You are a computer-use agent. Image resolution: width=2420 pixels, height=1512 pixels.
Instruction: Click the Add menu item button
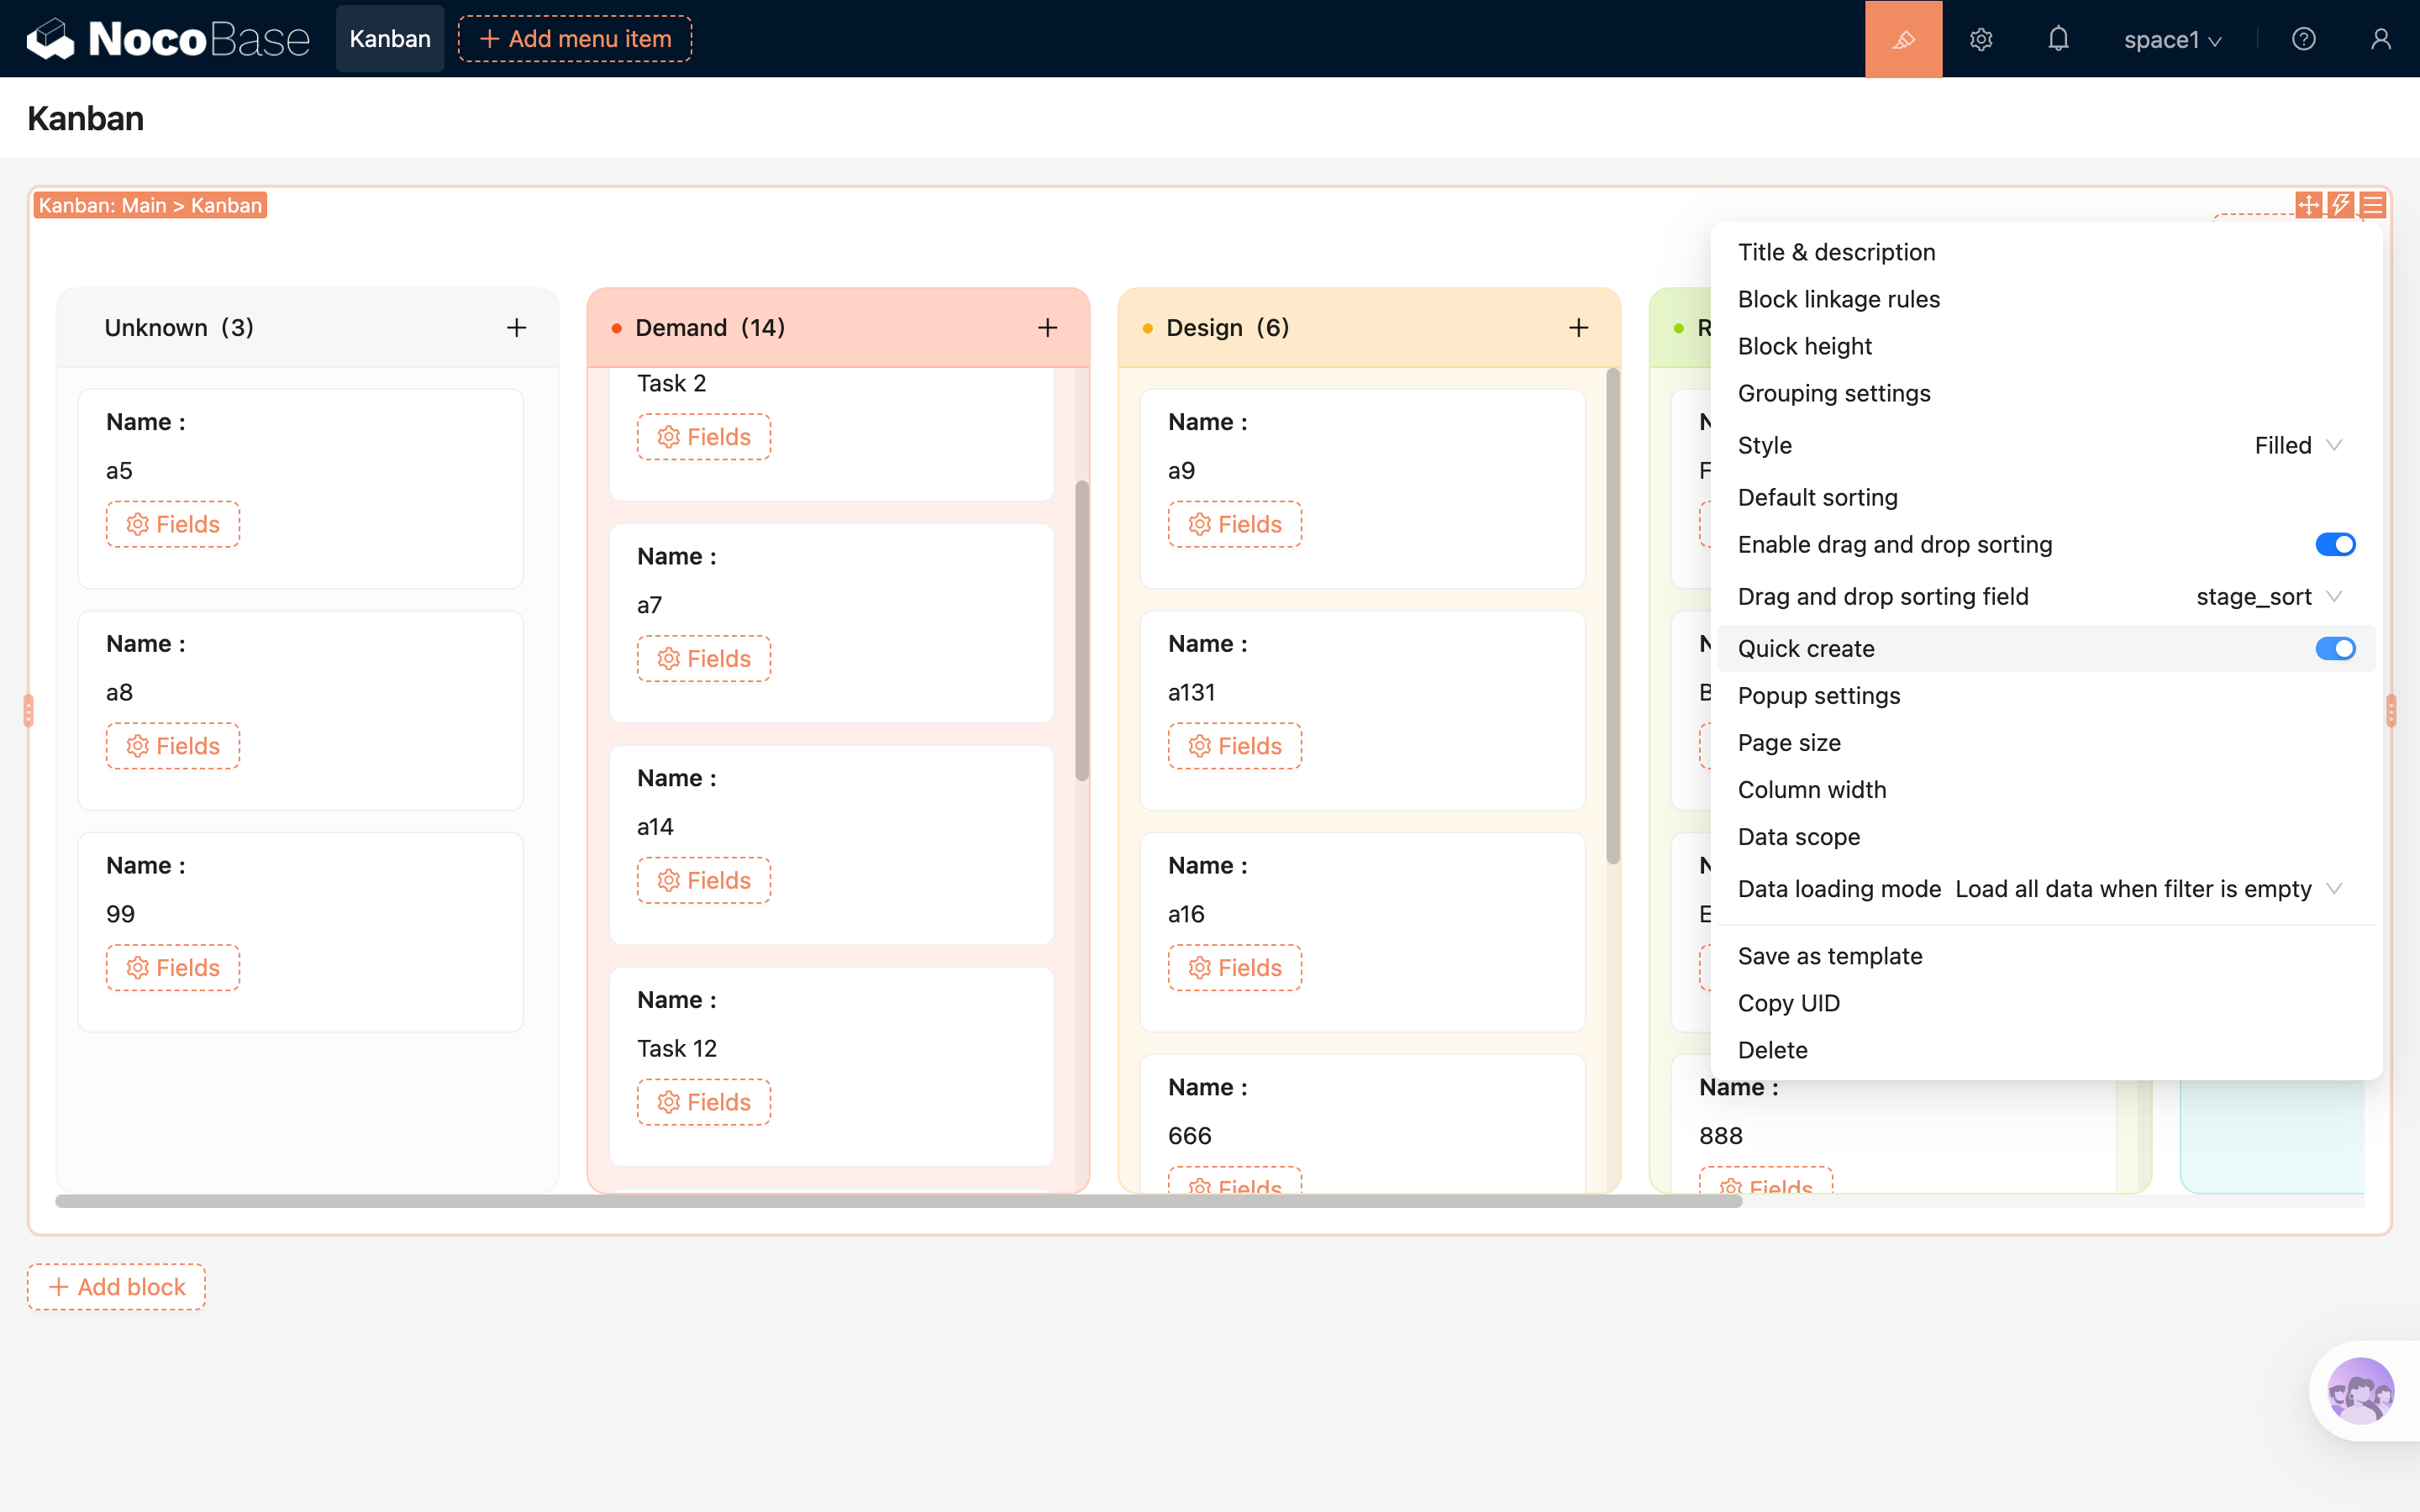pyautogui.click(x=575, y=39)
